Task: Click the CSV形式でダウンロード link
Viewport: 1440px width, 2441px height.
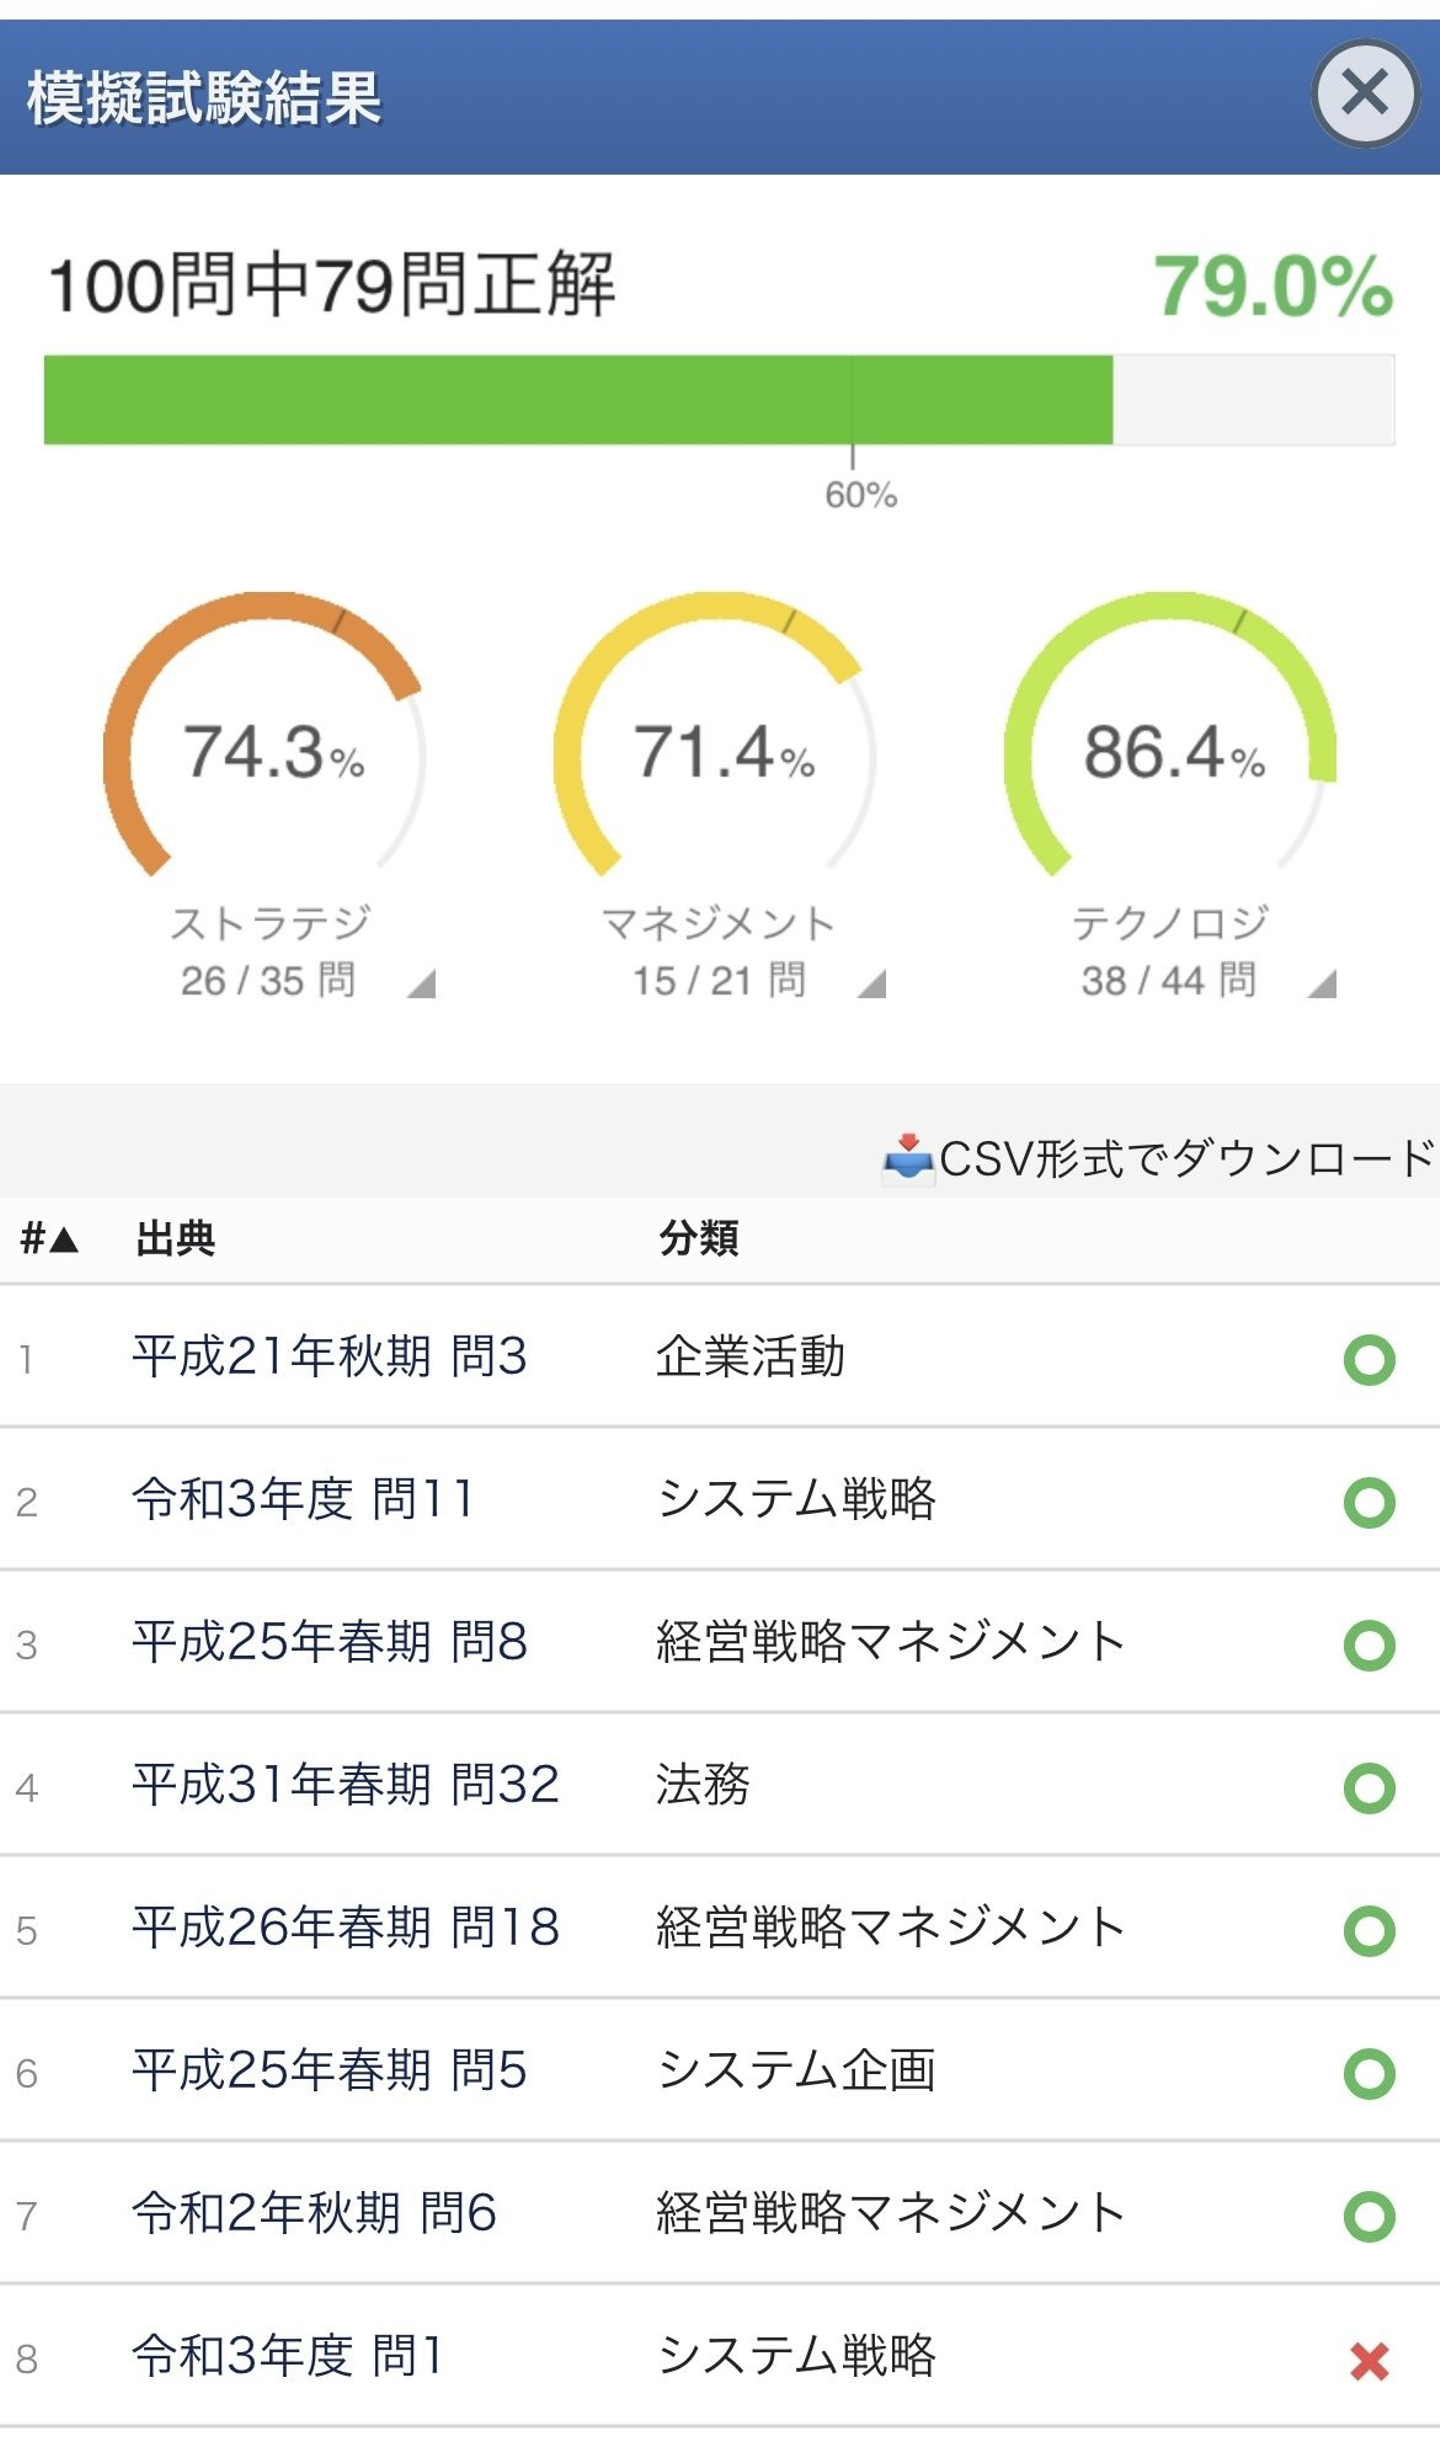Action: (1185, 1159)
